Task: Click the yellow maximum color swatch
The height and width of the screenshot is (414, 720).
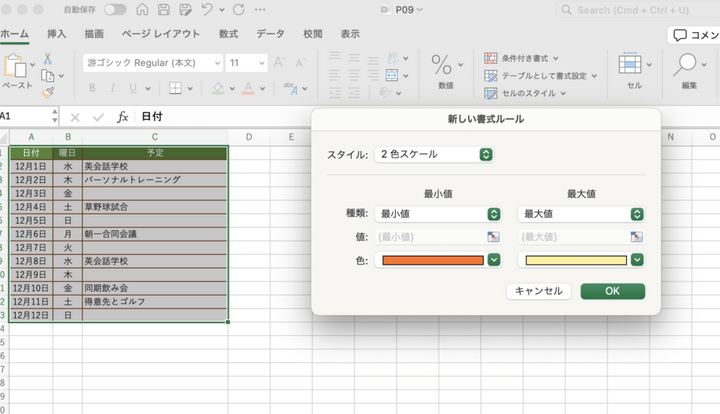Action: [x=575, y=260]
